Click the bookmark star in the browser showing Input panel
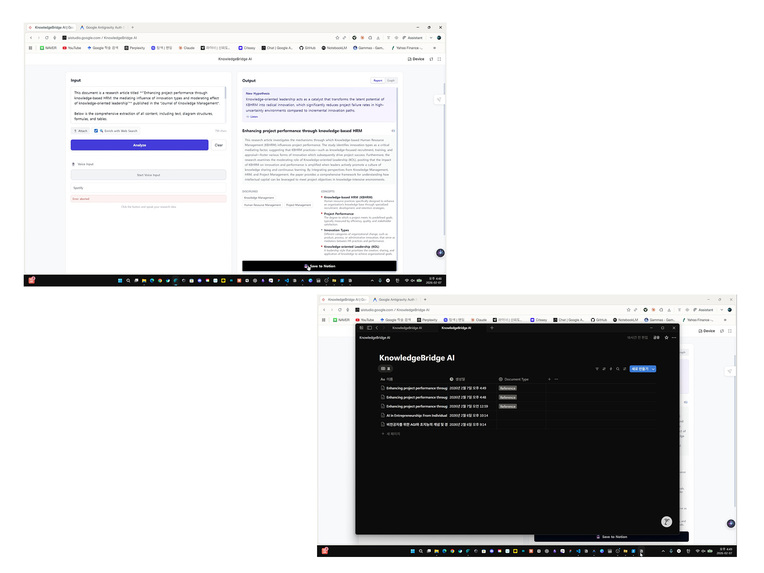The height and width of the screenshot is (573, 764). pyautogui.click(x=337, y=38)
